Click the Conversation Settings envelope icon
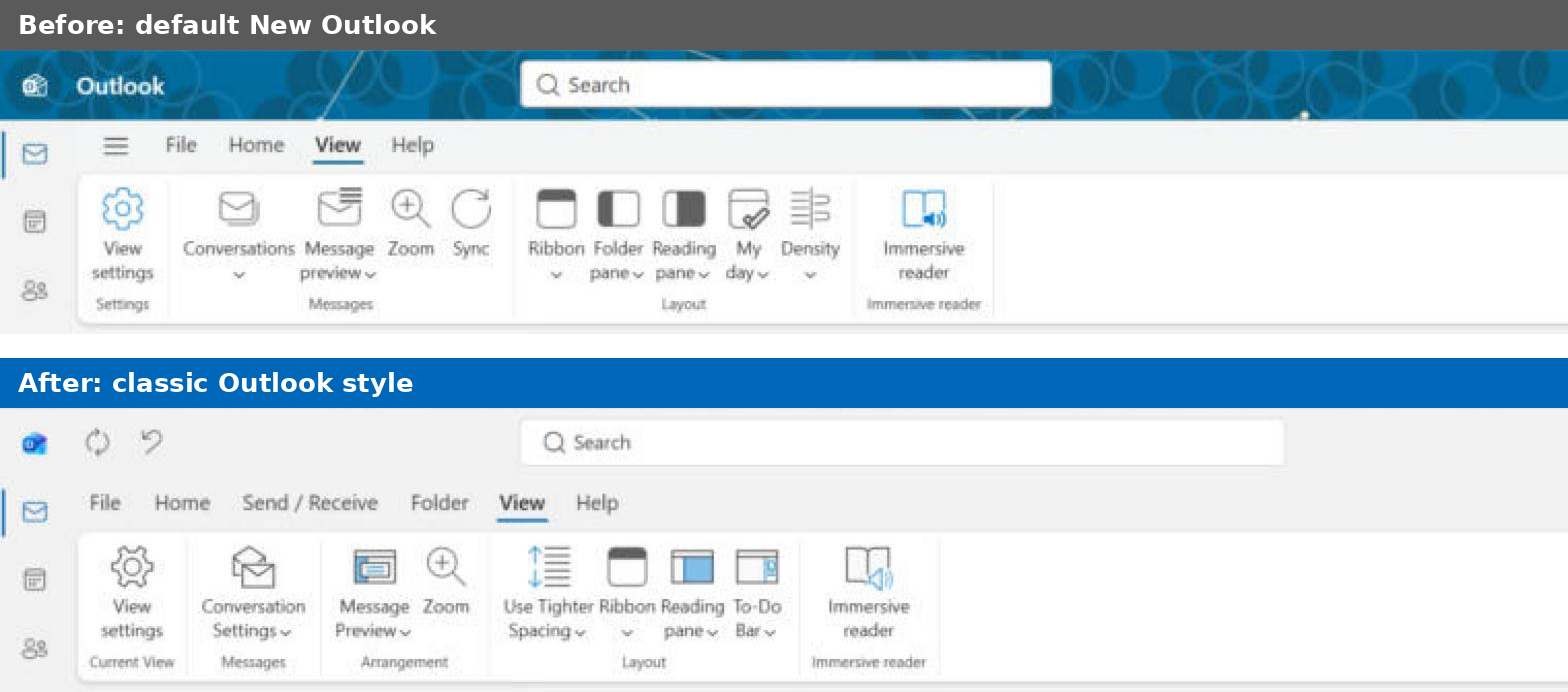 (253, 567)
